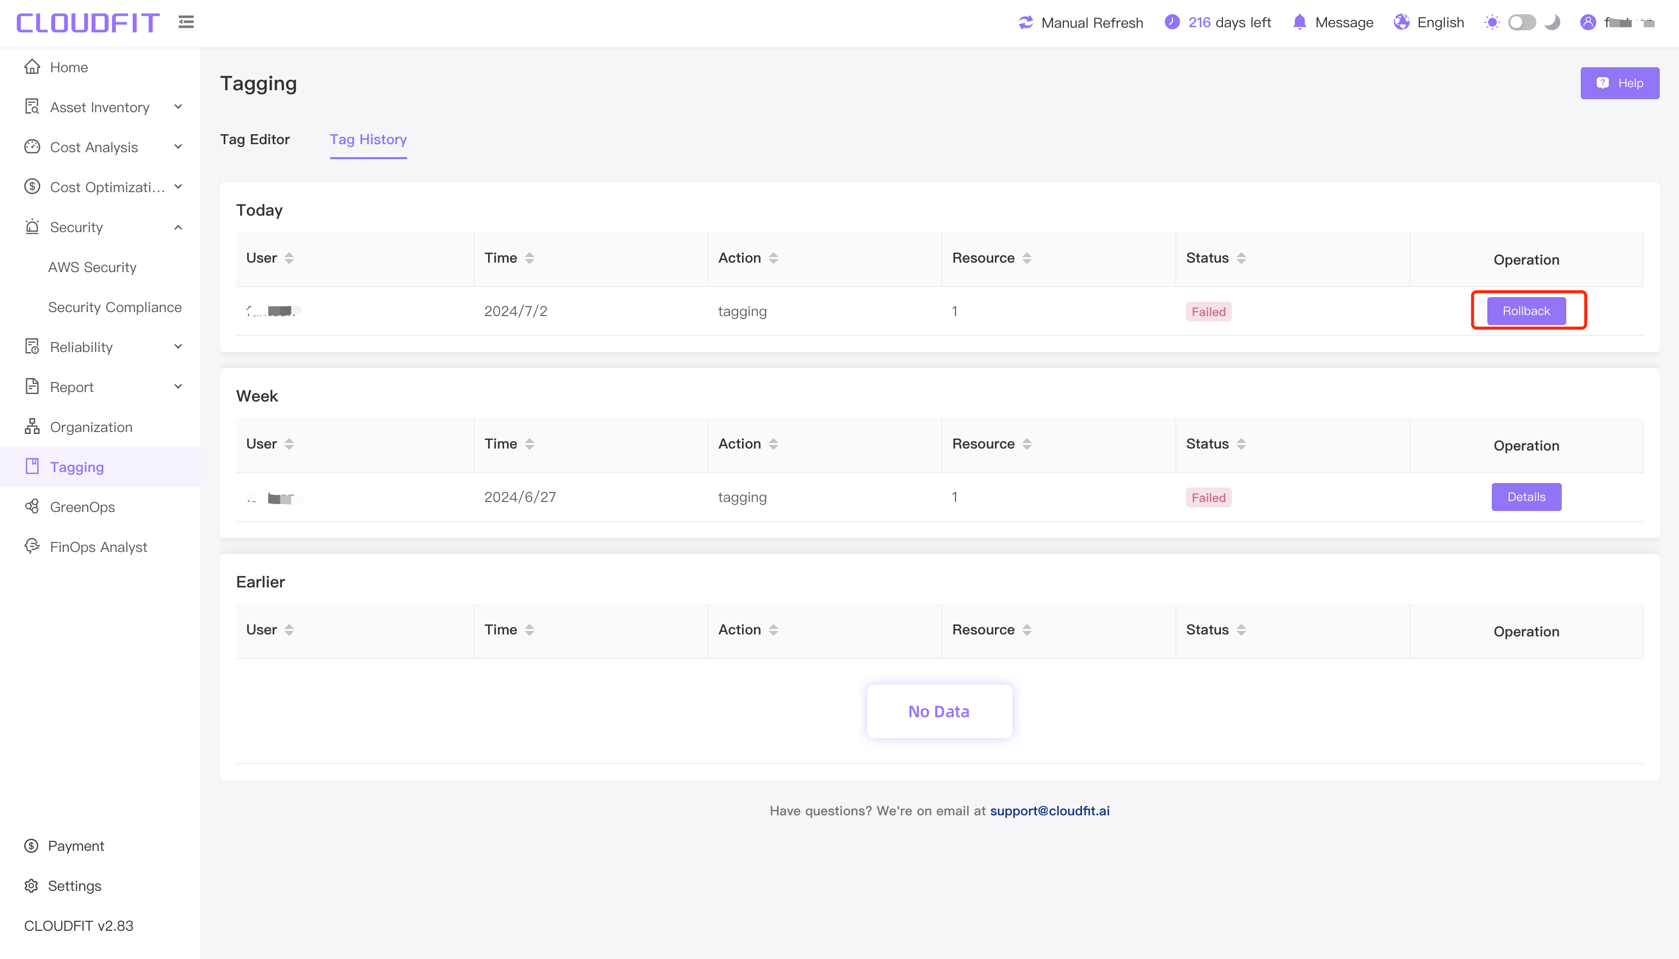Click CLOUDFIT v2.83 version label

click(79, 926)
